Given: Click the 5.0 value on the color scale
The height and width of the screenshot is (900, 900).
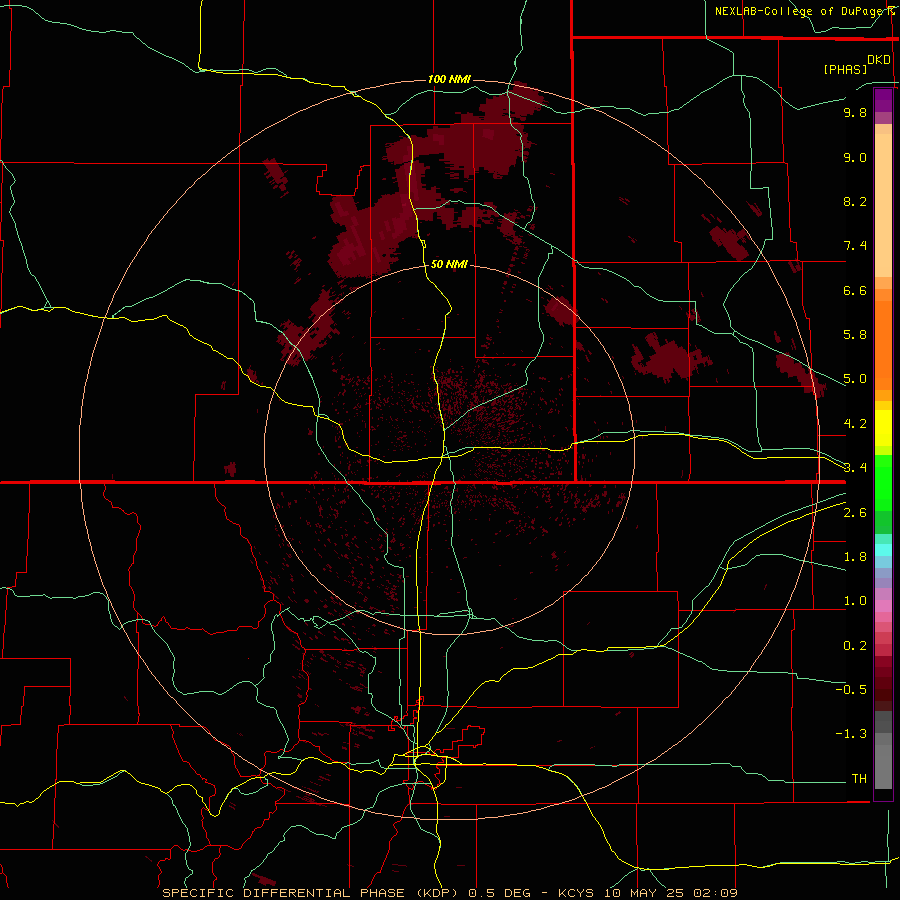Looking at the screenshot, I should coord(855,379).
